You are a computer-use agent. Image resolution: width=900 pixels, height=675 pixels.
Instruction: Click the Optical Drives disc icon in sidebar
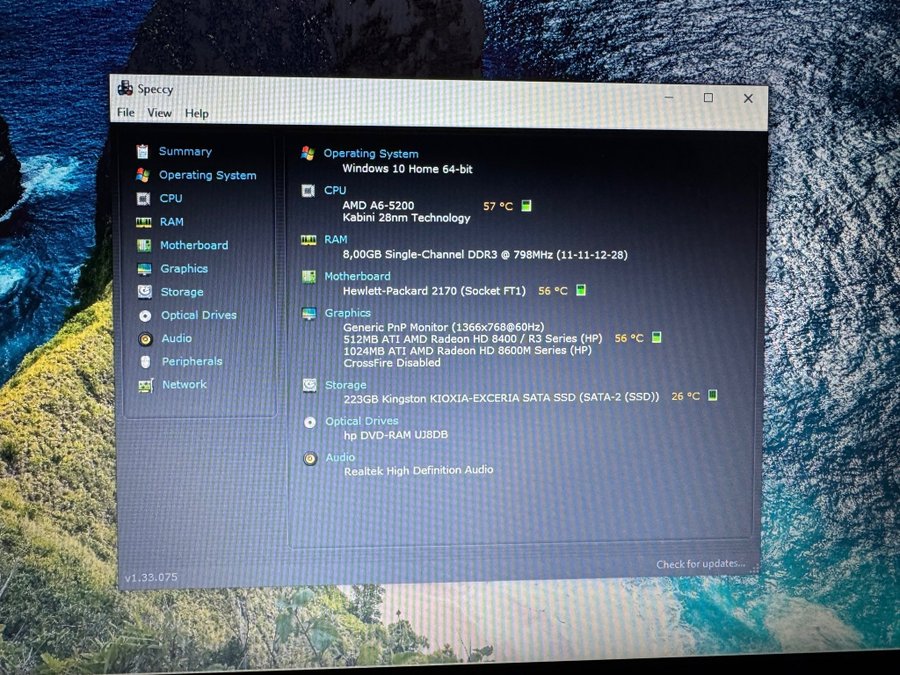[145, 316]
